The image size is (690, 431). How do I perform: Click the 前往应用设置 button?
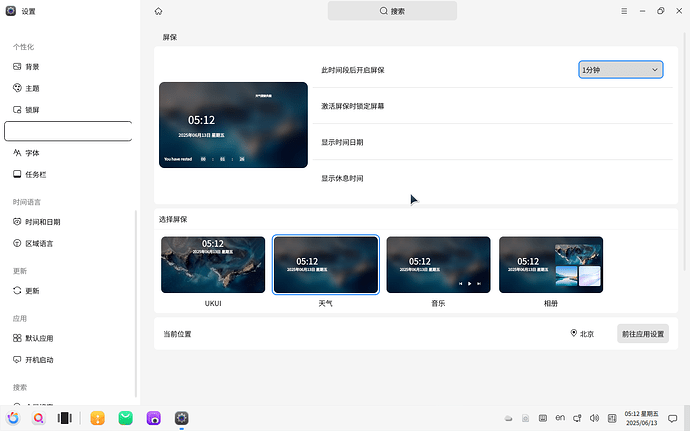pyautogui.click(x=641, y=334)
